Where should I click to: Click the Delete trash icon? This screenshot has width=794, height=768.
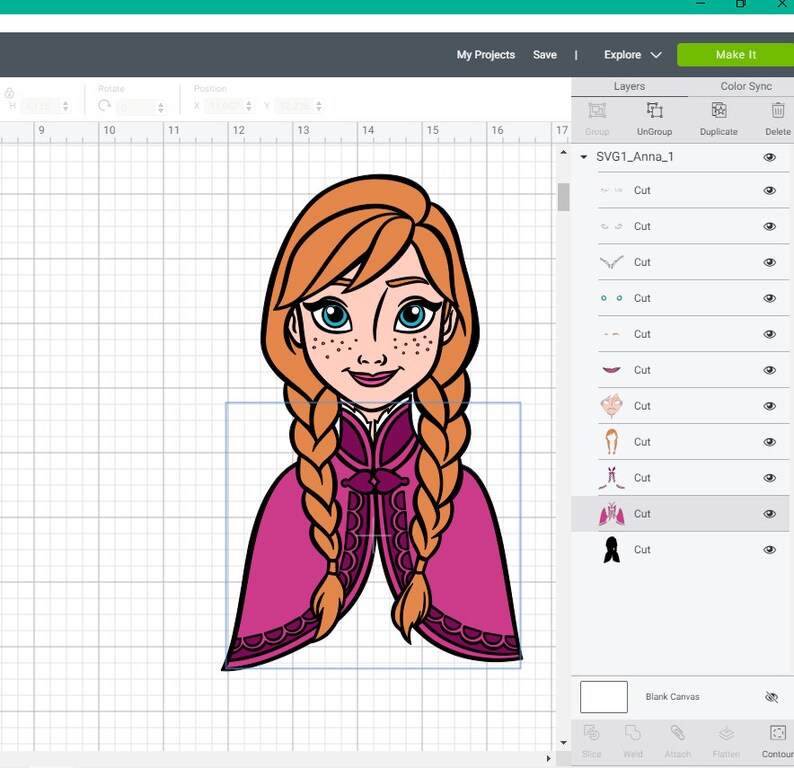pyautogui.click(x=778, y=110)
